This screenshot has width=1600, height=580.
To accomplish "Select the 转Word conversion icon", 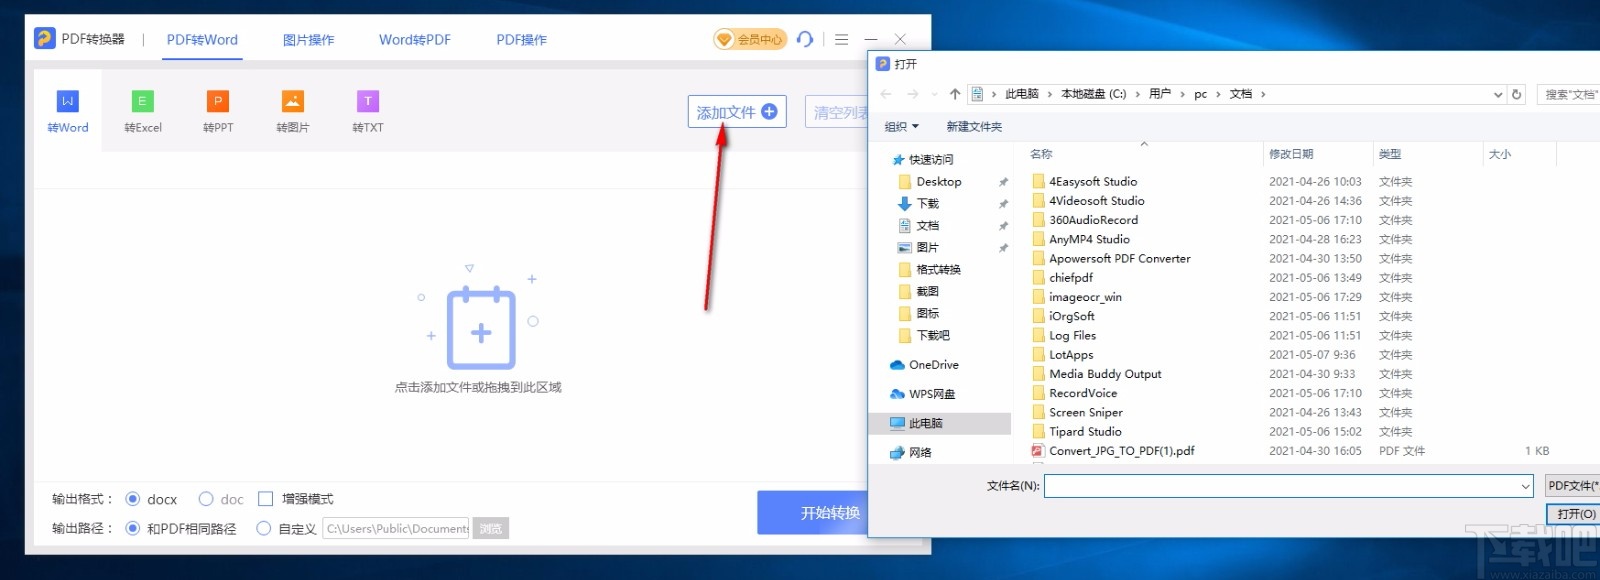I will [67, 111].
